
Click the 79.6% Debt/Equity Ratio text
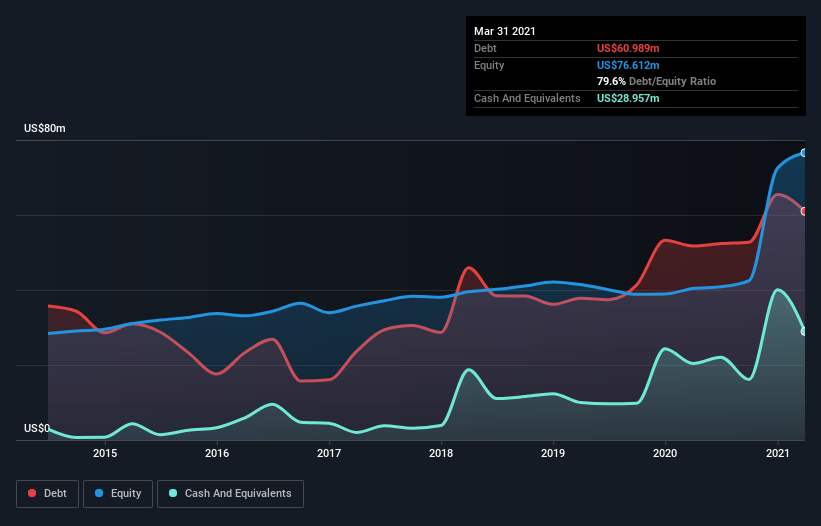point(656,81)
